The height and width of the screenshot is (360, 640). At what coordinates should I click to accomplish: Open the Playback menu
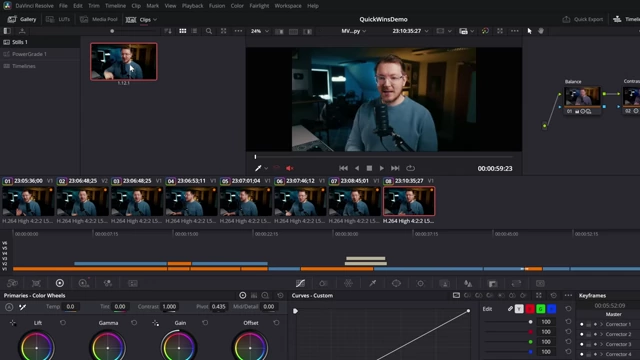click(193, 6)
